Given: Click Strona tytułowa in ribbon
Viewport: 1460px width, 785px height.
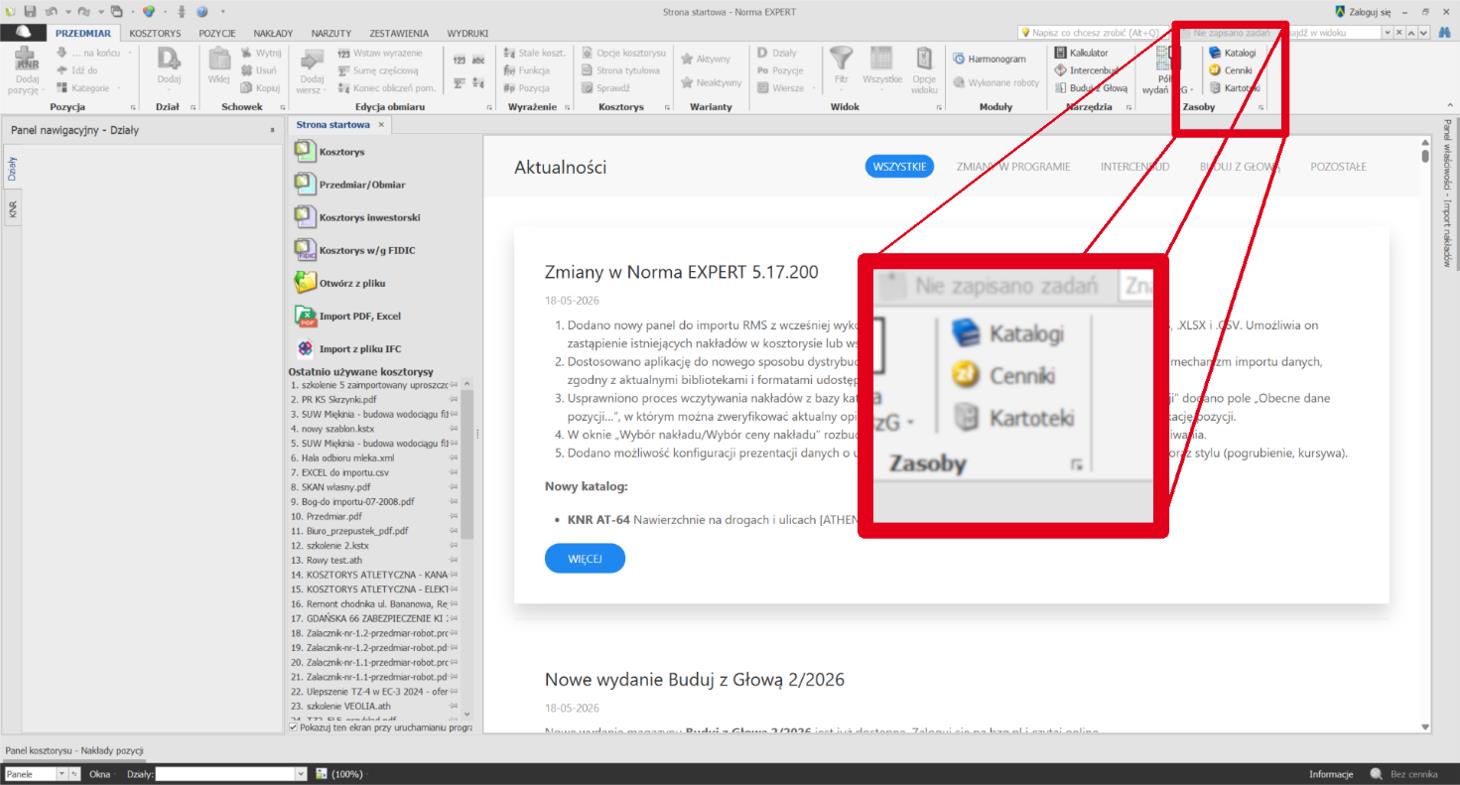Looking at the screenshot, I should tap(620, 70).
